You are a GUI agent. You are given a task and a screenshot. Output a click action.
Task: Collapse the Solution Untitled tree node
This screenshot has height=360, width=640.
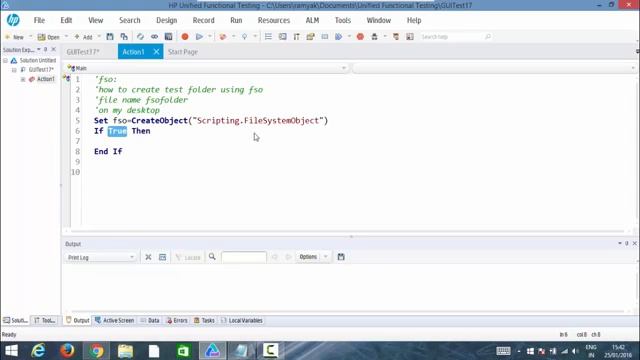[6, 60]
